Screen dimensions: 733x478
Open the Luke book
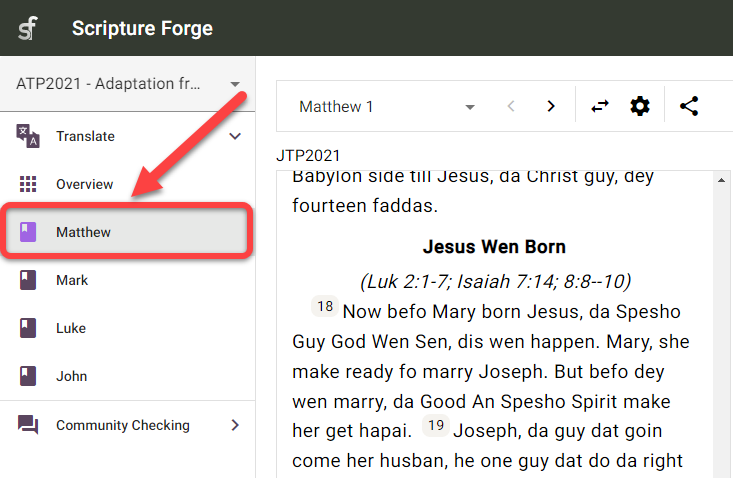pos(71,328)
